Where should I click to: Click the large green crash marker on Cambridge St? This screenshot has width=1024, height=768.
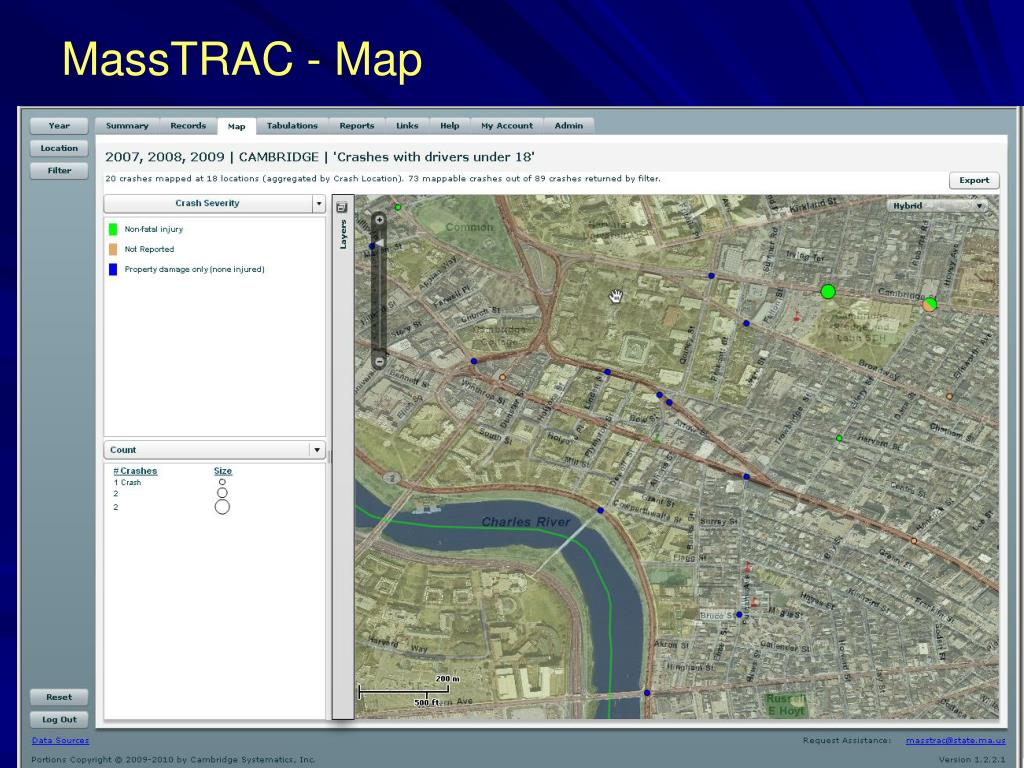(x=827, y=291)
